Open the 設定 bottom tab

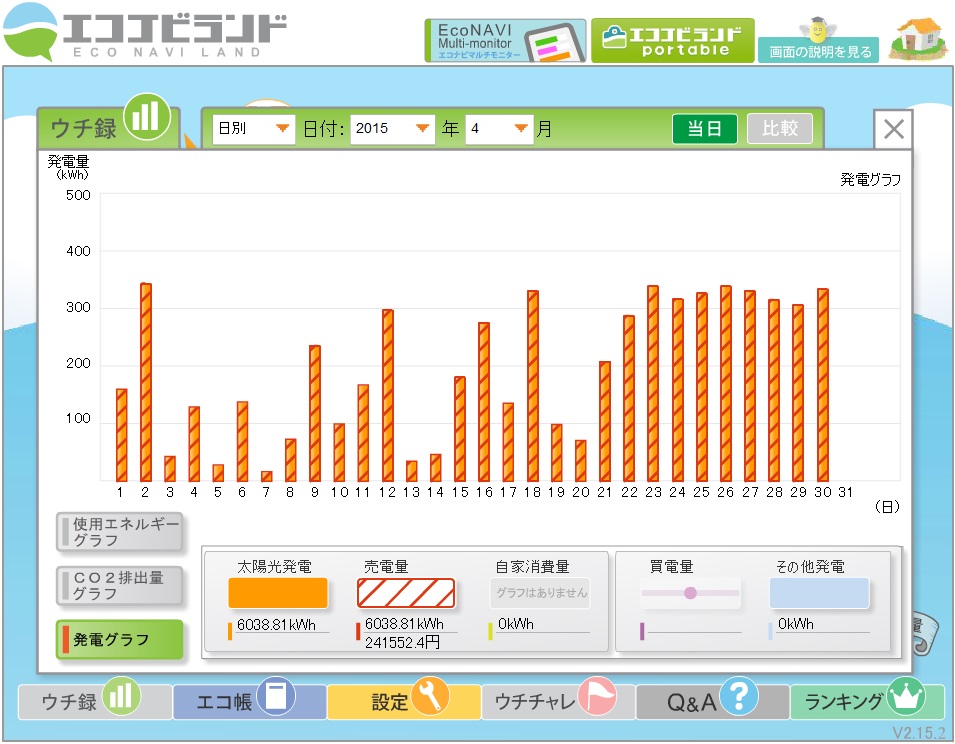tap(404, 701)
